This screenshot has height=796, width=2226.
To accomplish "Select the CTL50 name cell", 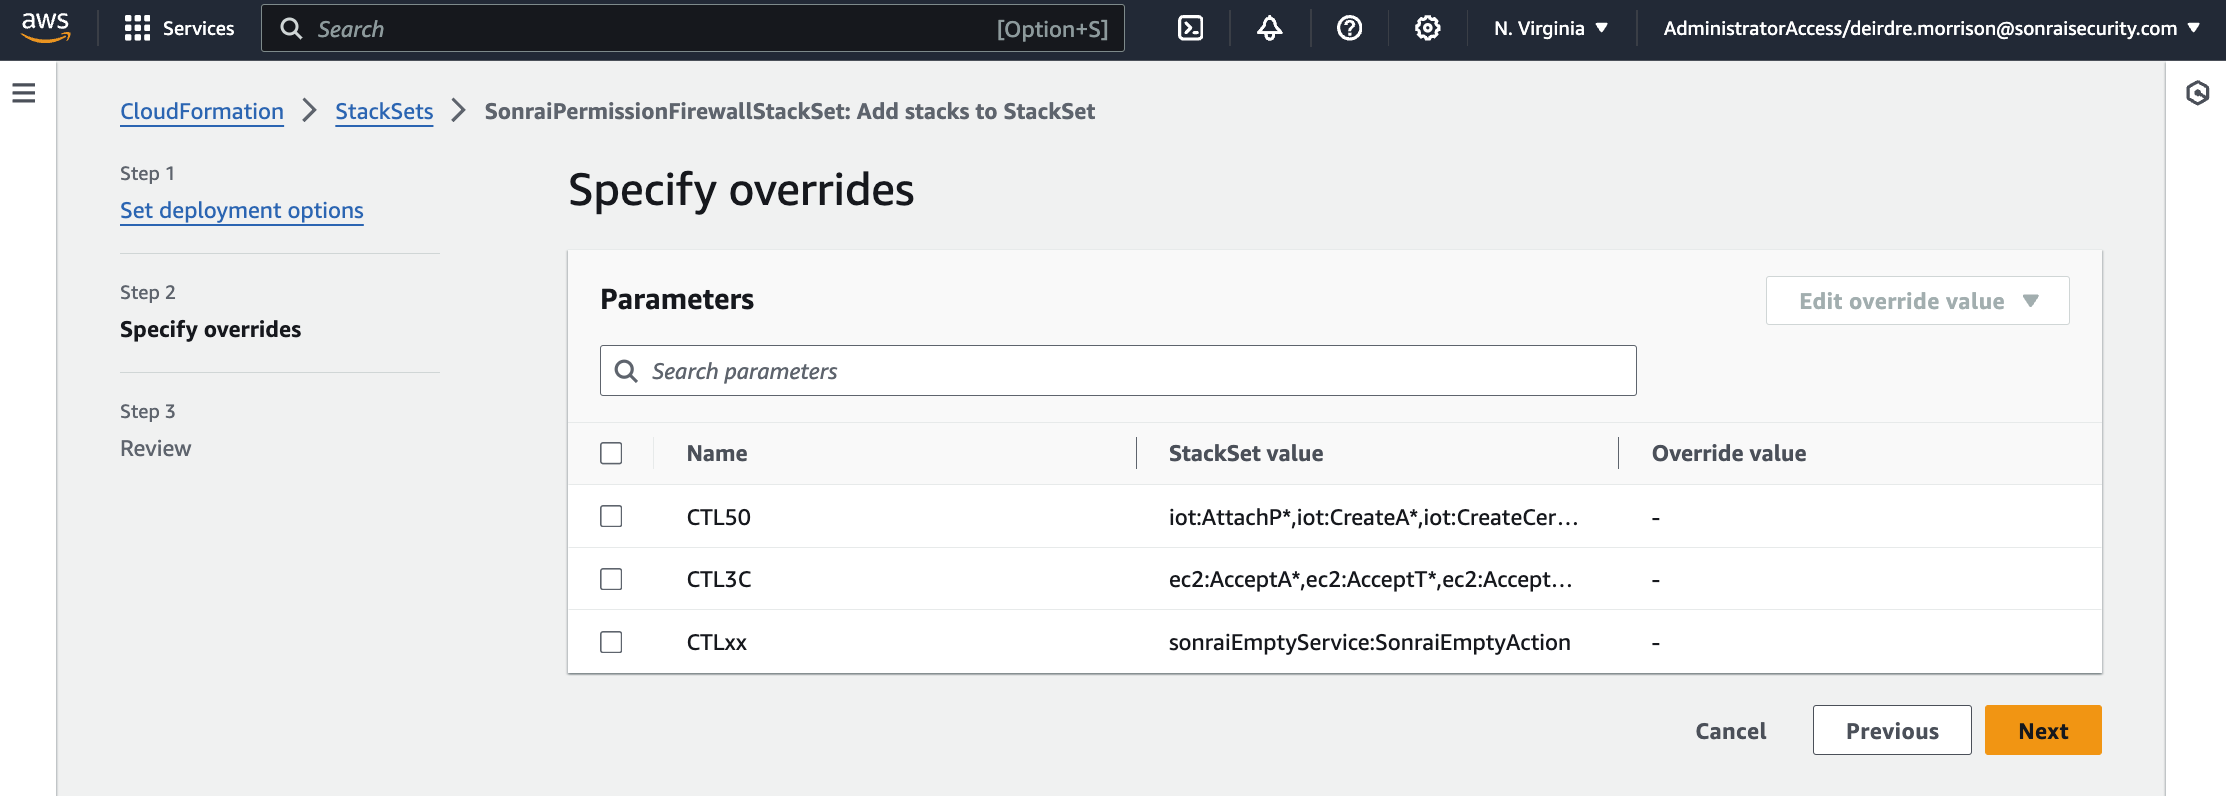I will click(718, 517).
